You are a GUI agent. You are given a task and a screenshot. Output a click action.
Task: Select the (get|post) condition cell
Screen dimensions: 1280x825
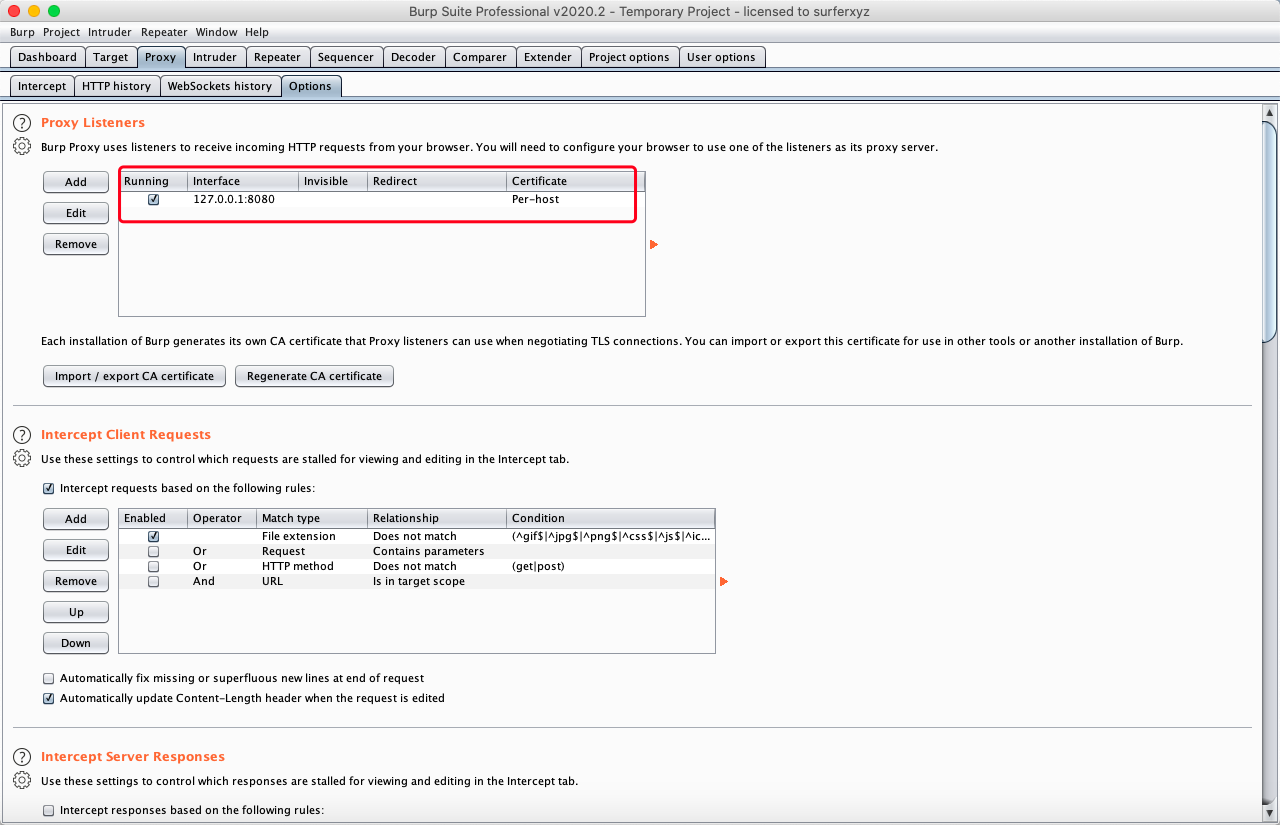coord(611,566)
